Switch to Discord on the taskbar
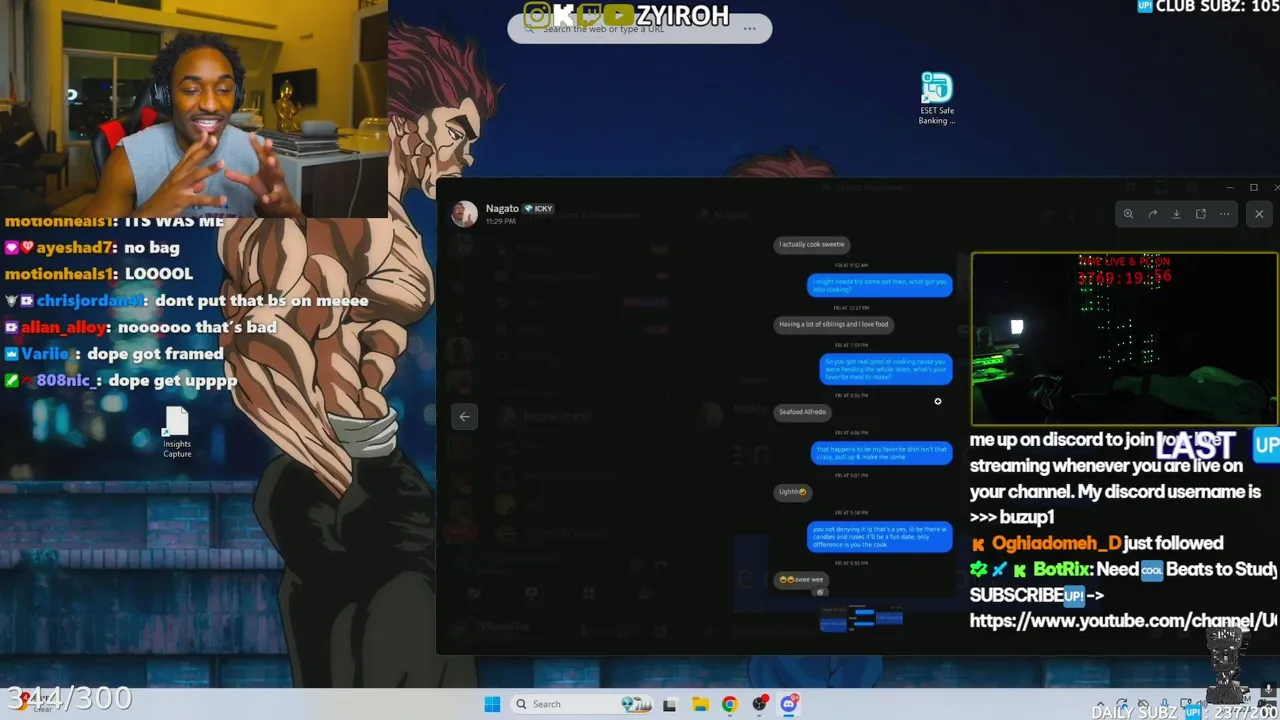 [x=789, y=704]
